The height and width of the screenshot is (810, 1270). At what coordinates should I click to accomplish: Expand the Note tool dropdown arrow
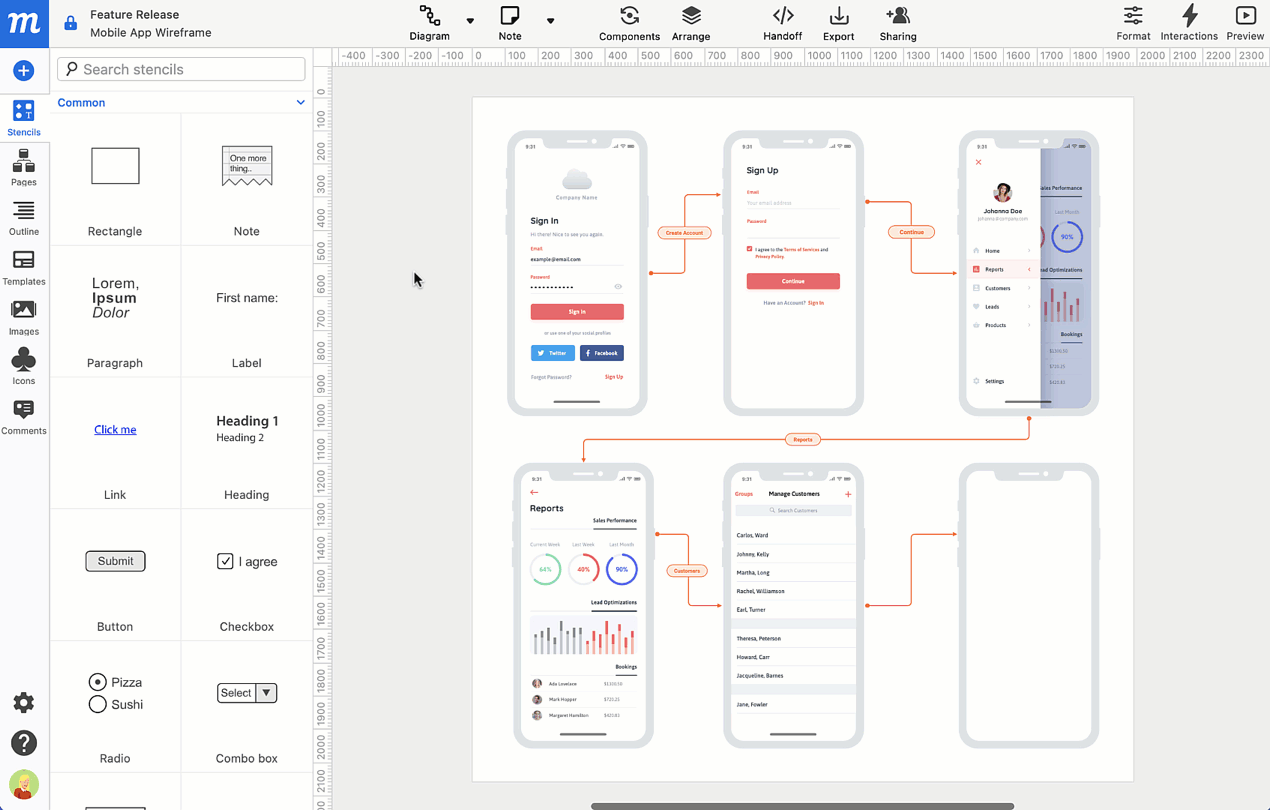[x=550, y=21]
